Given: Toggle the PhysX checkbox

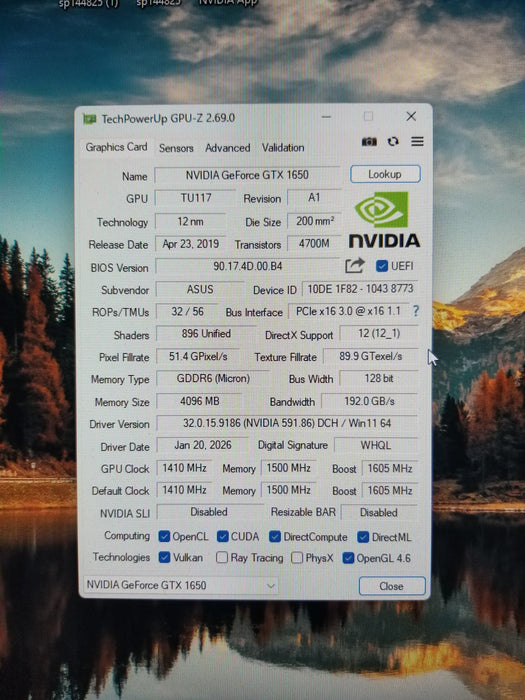Looking at the screenshot, I should (297, 558).
